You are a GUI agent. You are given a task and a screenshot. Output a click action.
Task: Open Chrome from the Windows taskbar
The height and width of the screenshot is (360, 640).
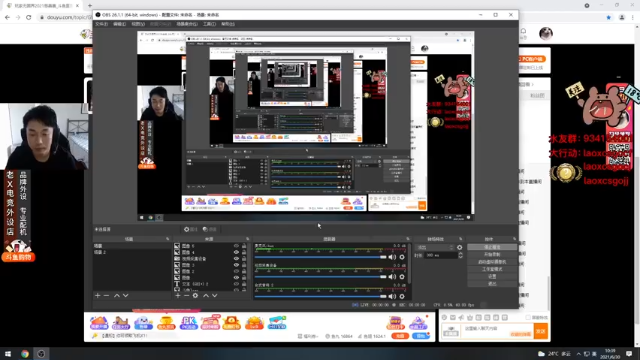[25, 353]
